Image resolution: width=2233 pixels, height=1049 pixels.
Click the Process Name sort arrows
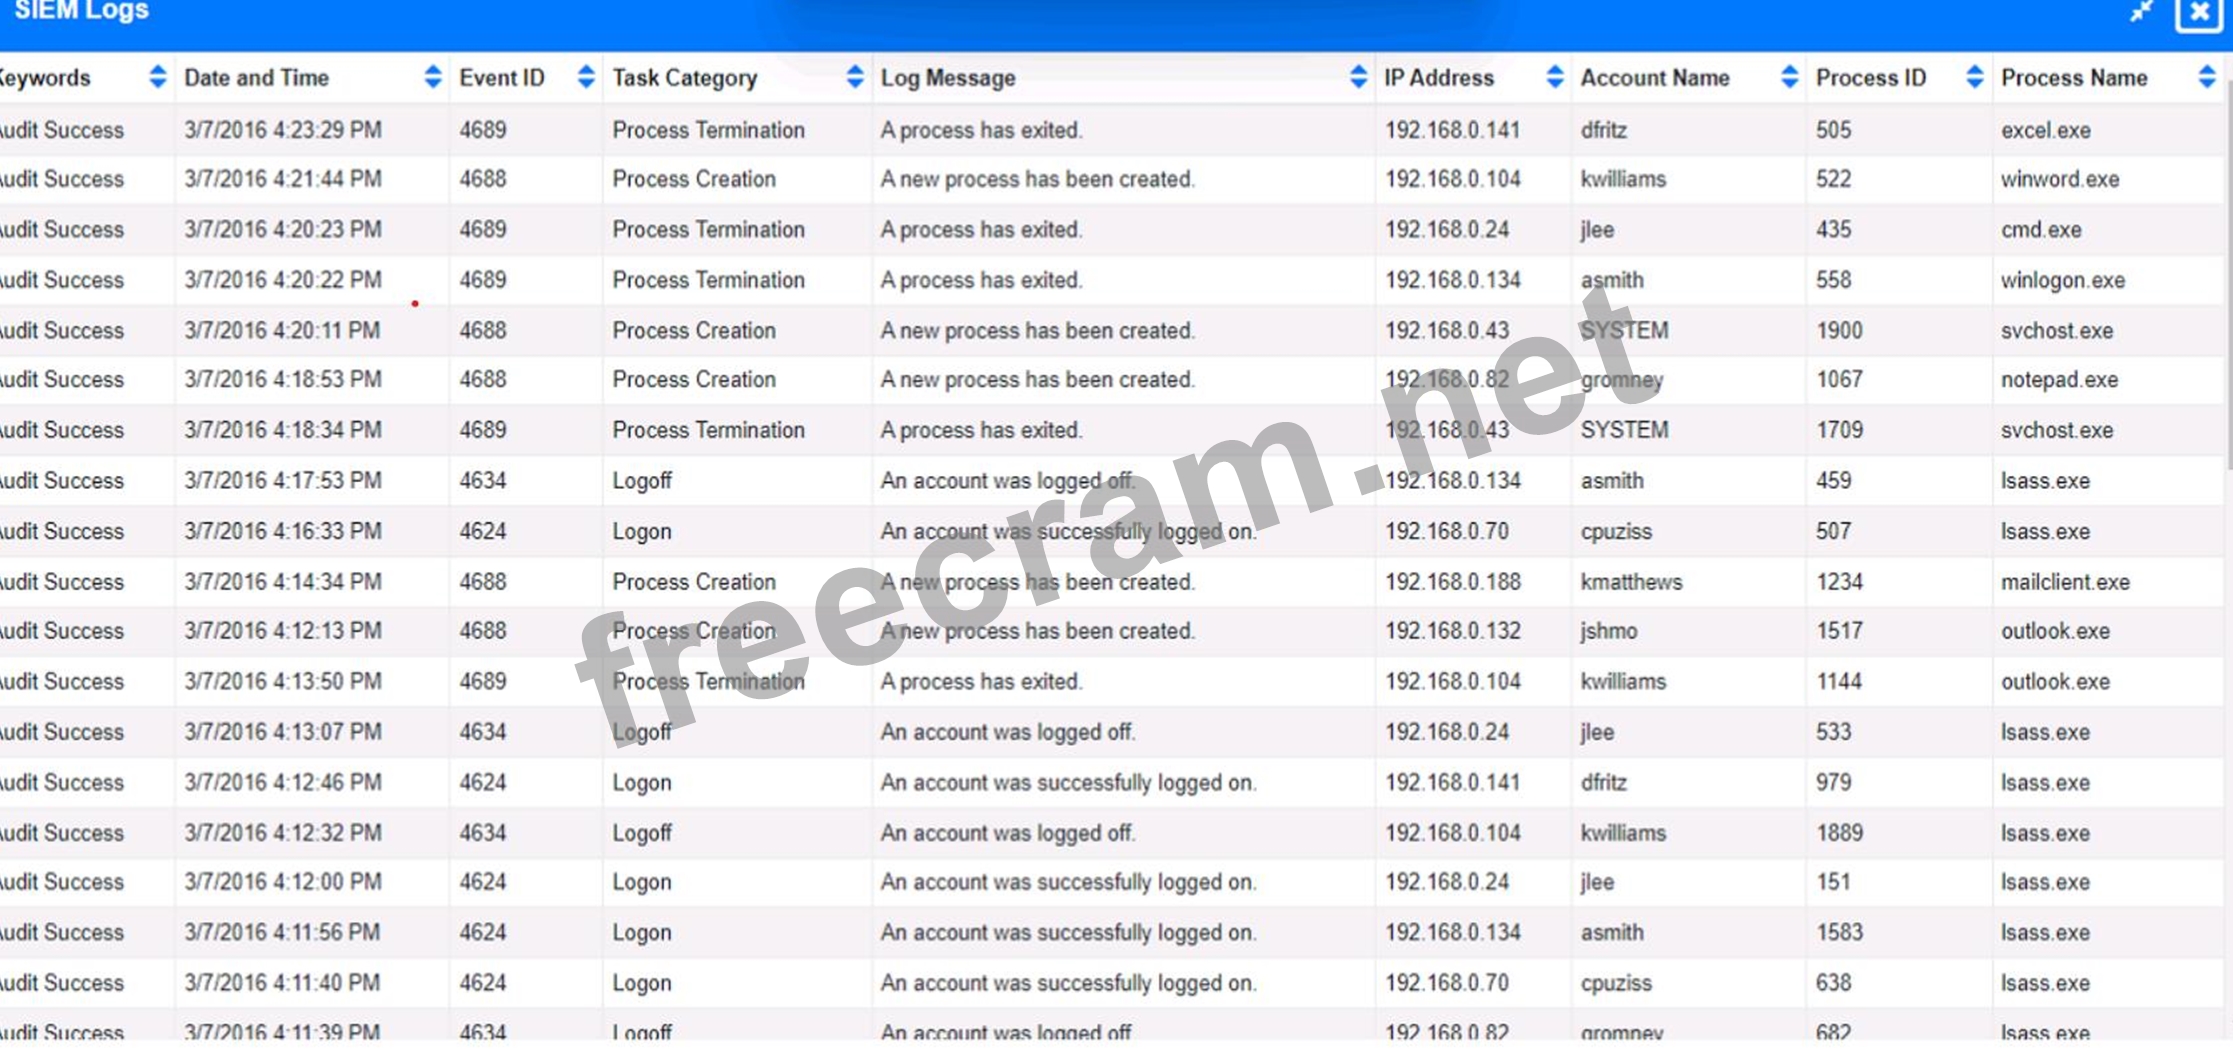(x=2206, y=77)
